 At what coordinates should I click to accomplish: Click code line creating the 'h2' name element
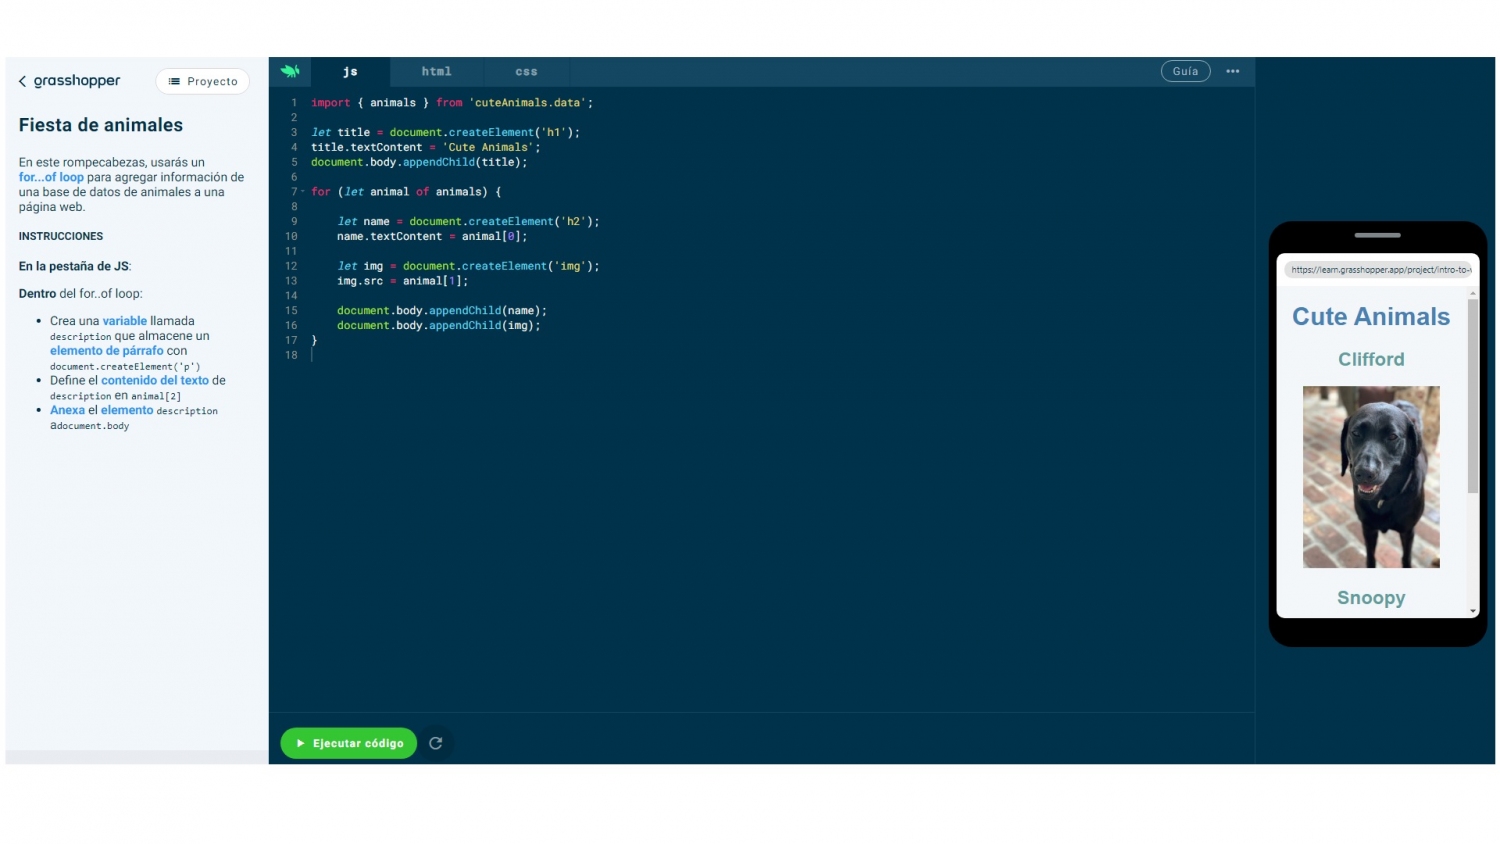point(468,221)
